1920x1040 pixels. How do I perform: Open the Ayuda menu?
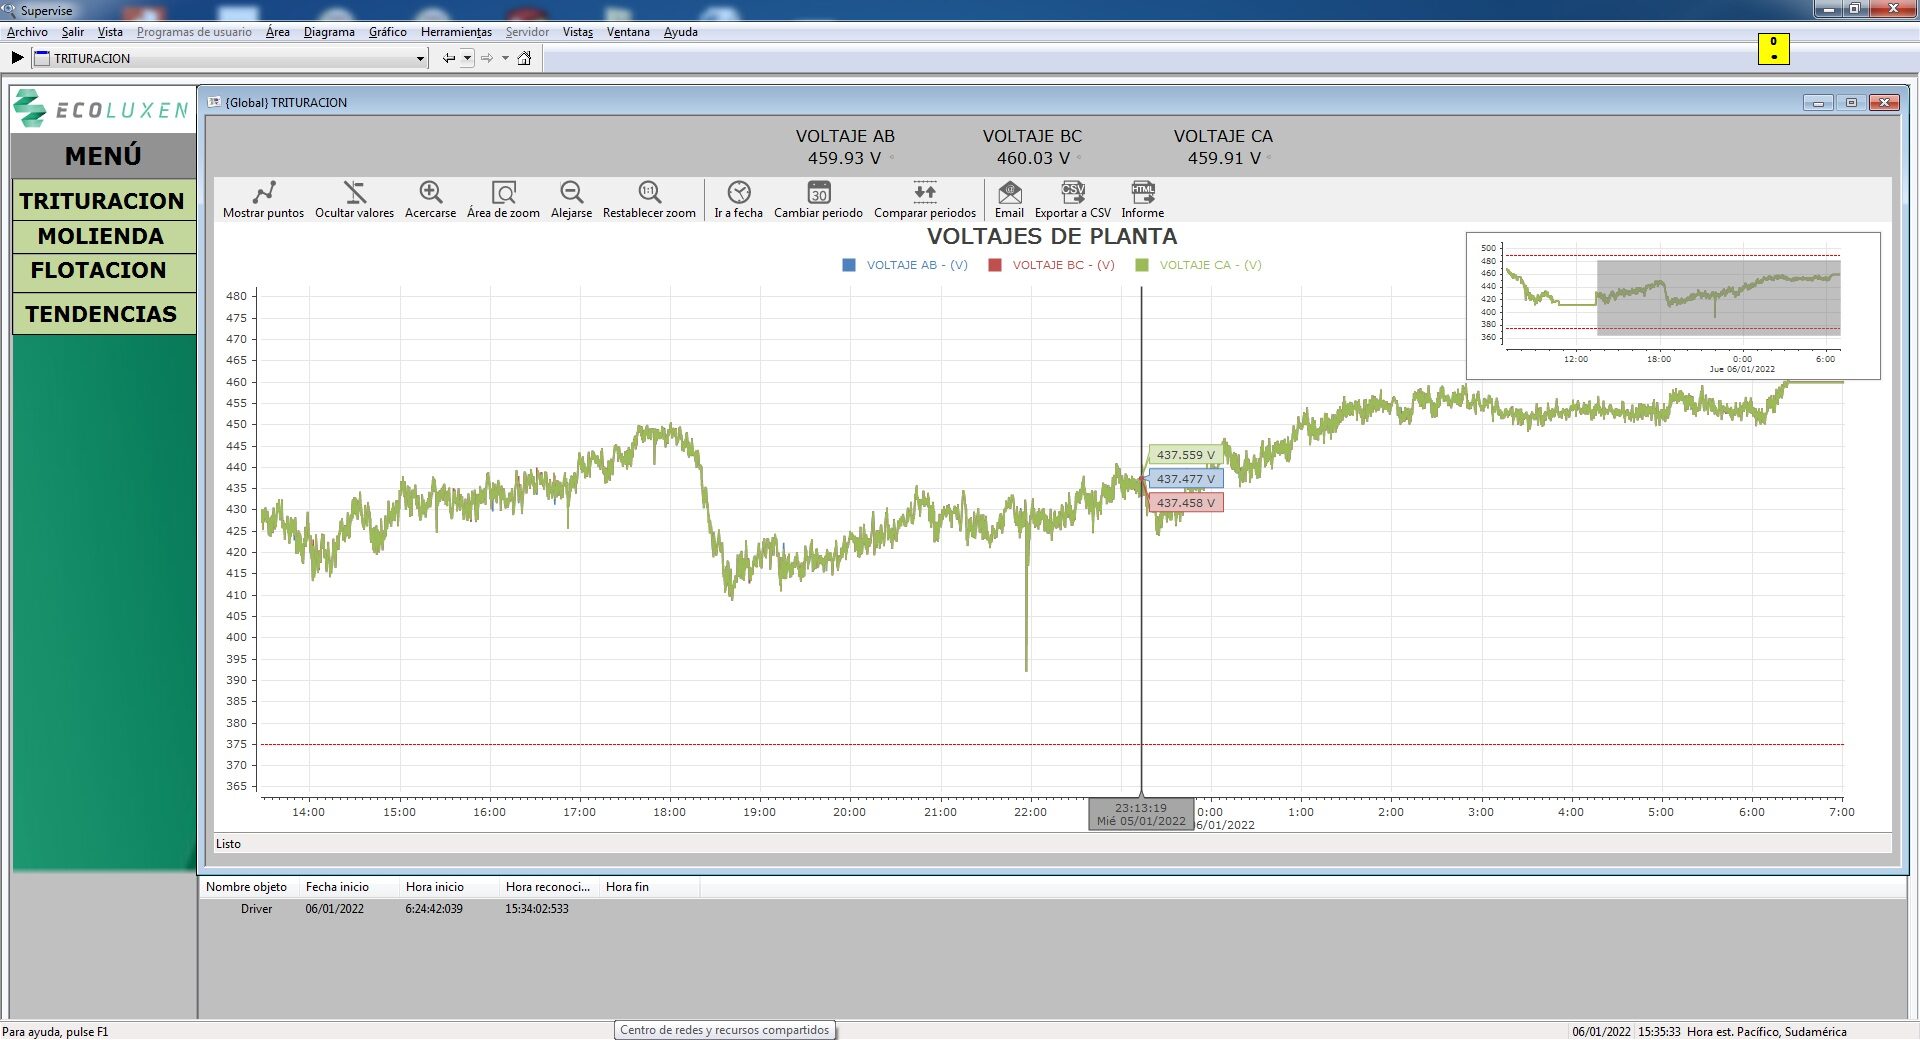pyautogui.click(x=681, y=32)
